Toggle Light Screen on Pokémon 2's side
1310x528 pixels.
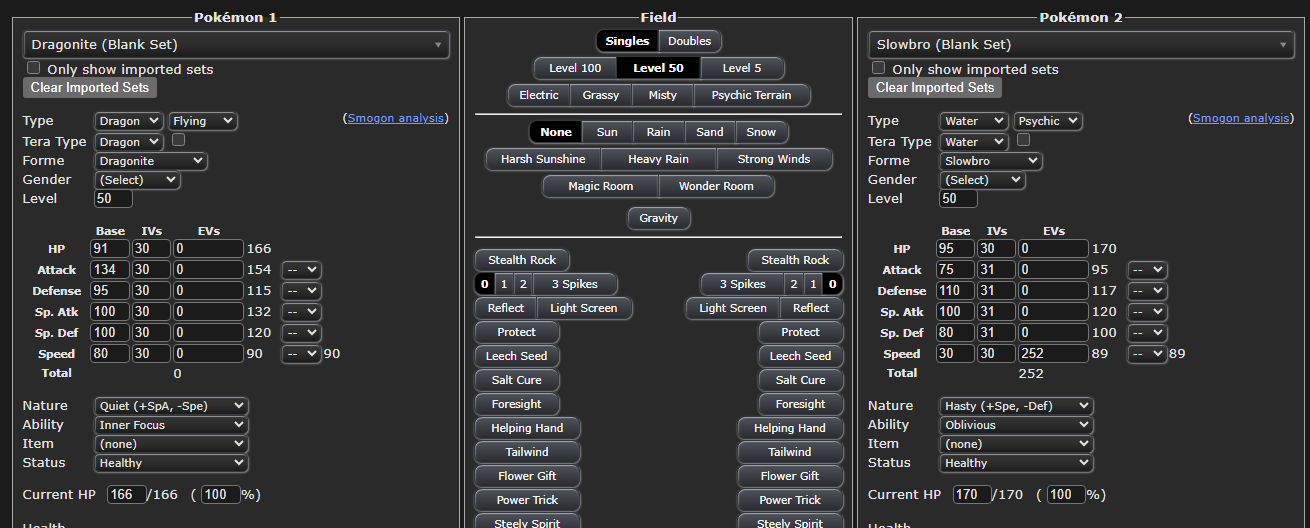click(733, 308)
